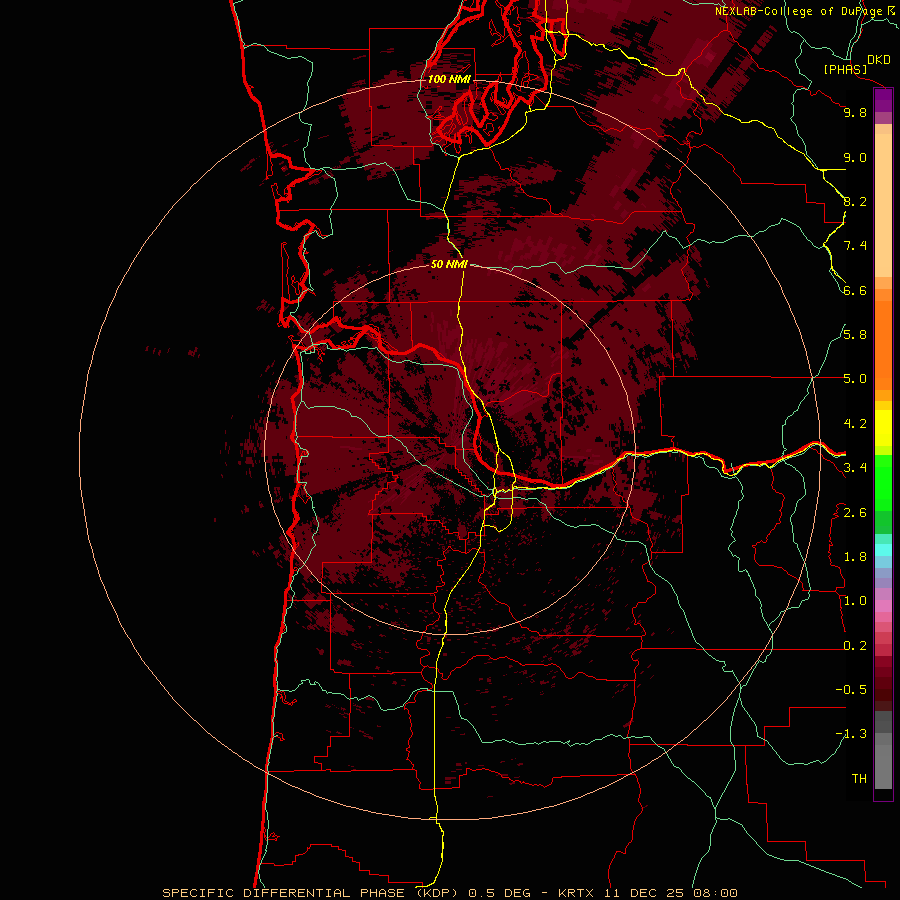This screenshot has height=900, width=900.
Task: Pick the pink band of the color scale
Action: 883,606
